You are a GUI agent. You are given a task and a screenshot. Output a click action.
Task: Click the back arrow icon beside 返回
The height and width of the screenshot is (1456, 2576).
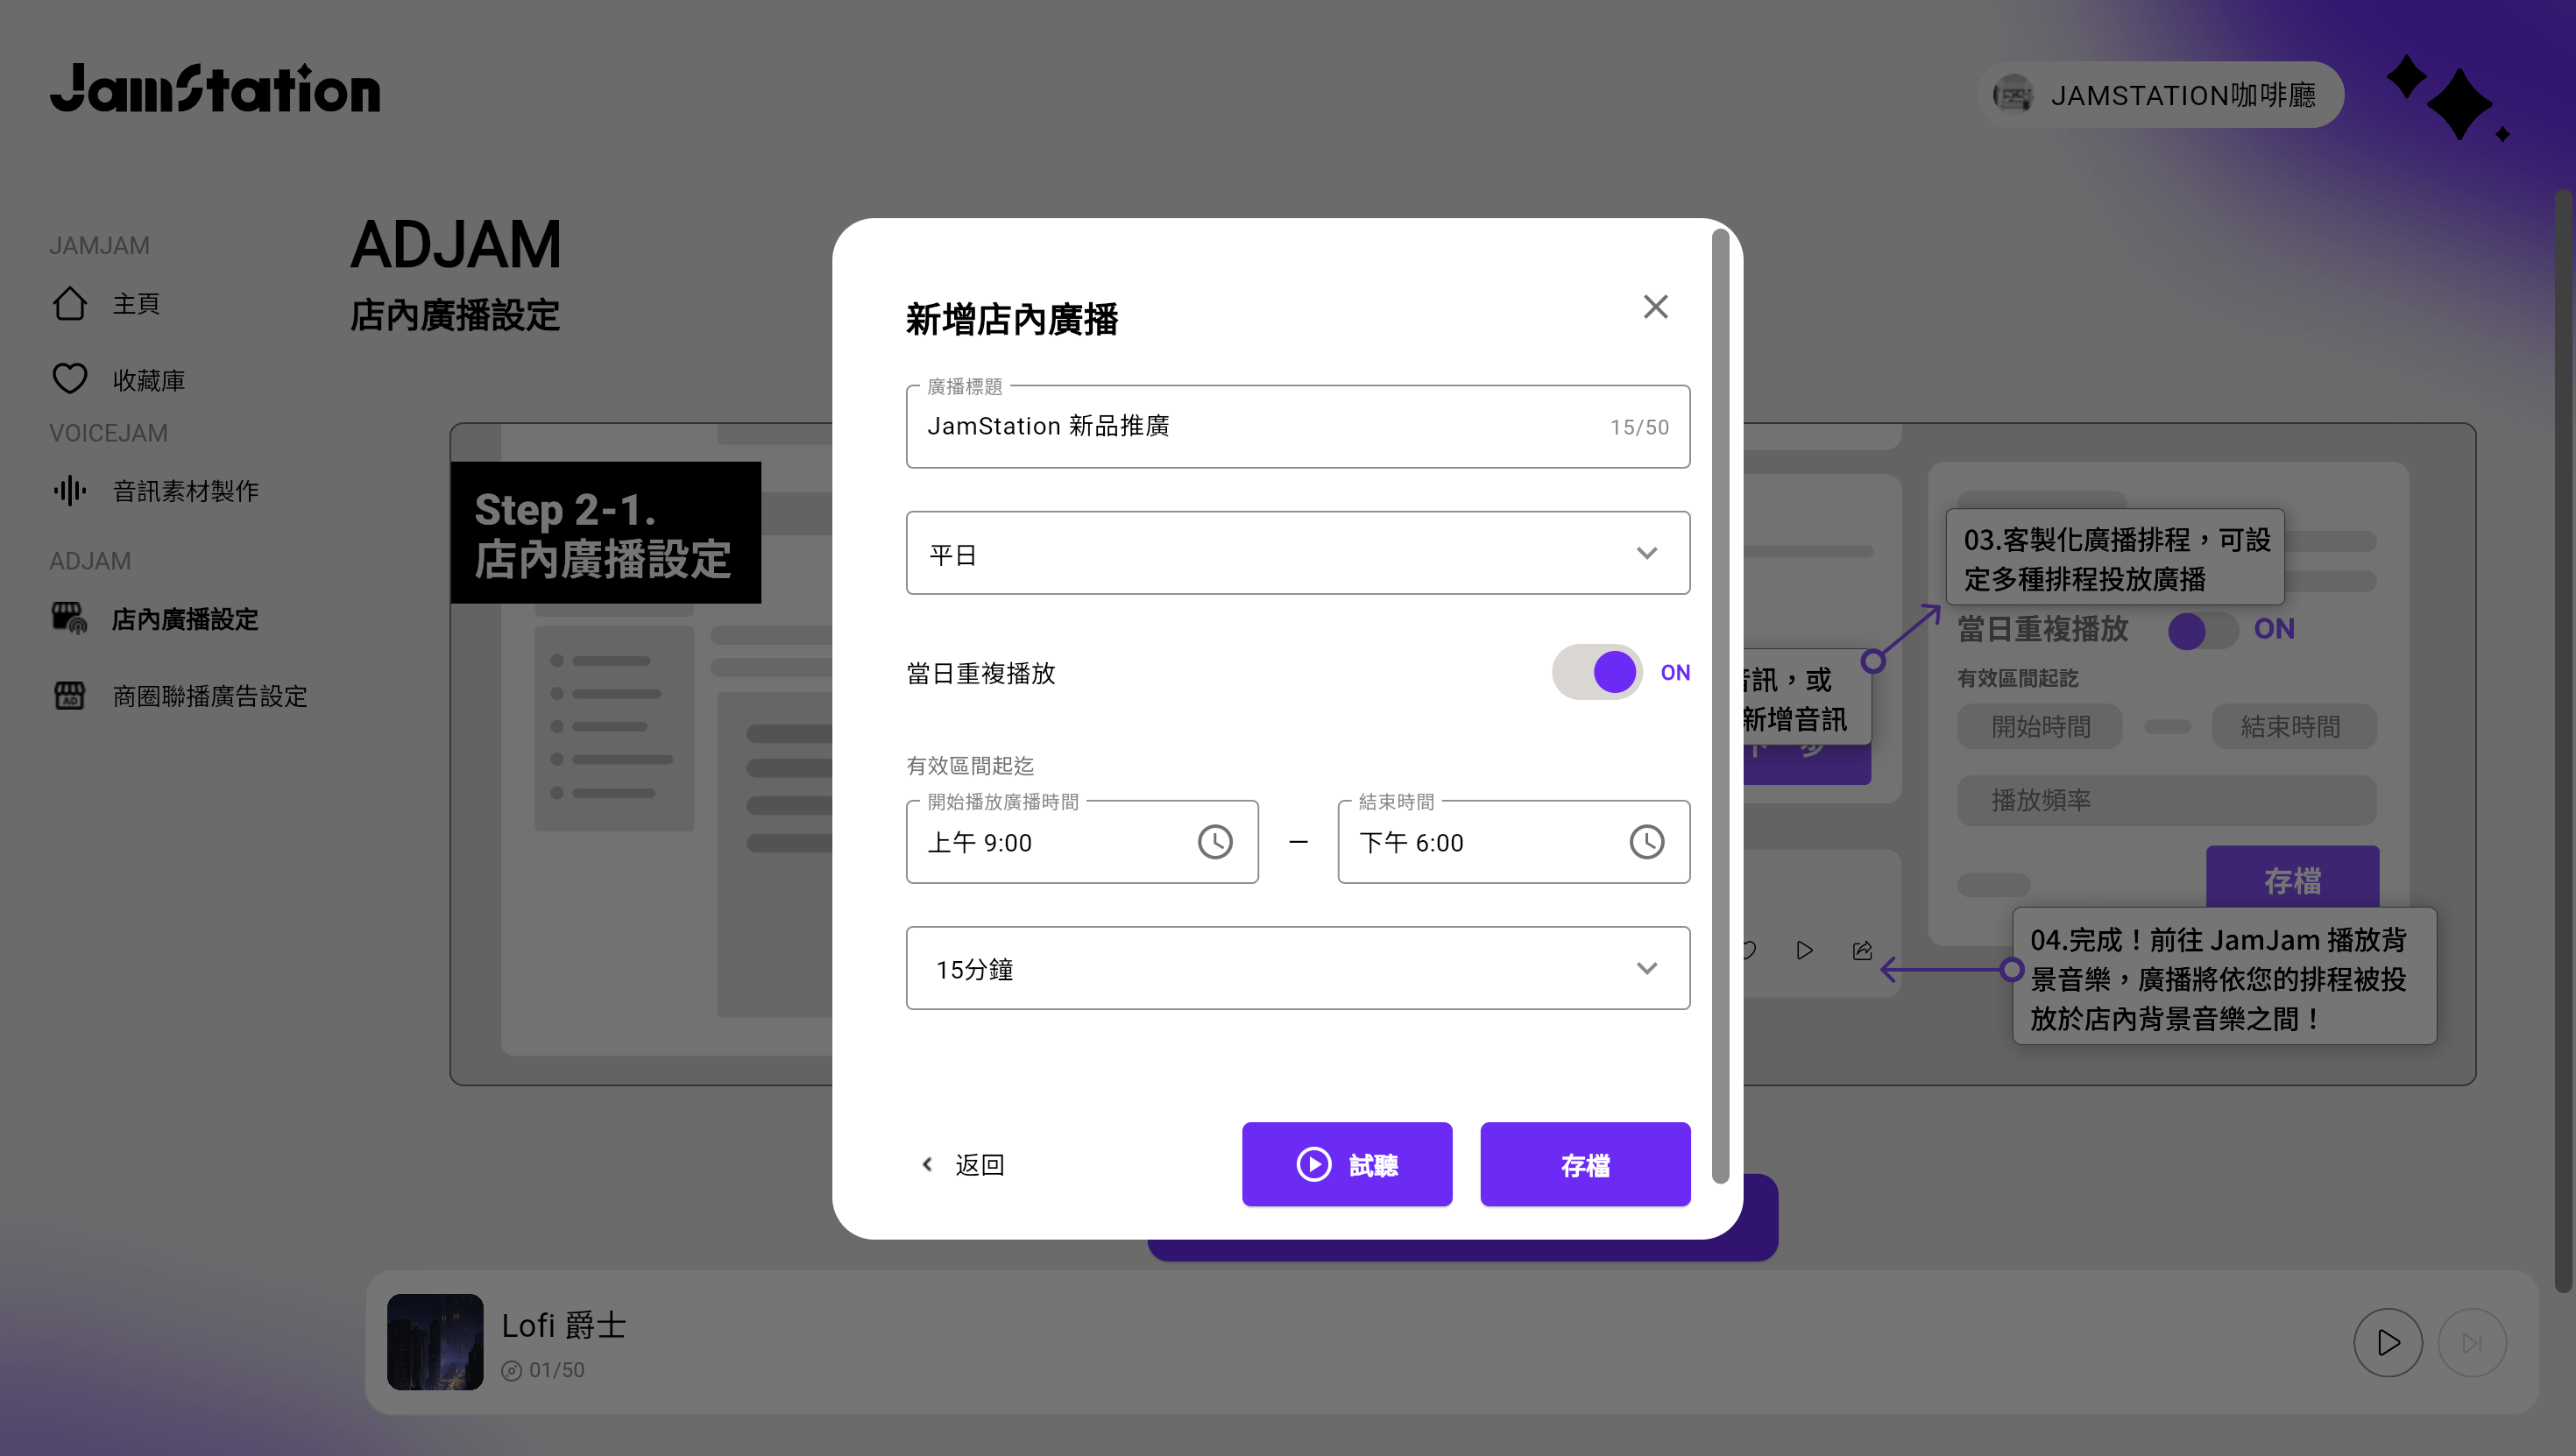[x=927, y=1164]
